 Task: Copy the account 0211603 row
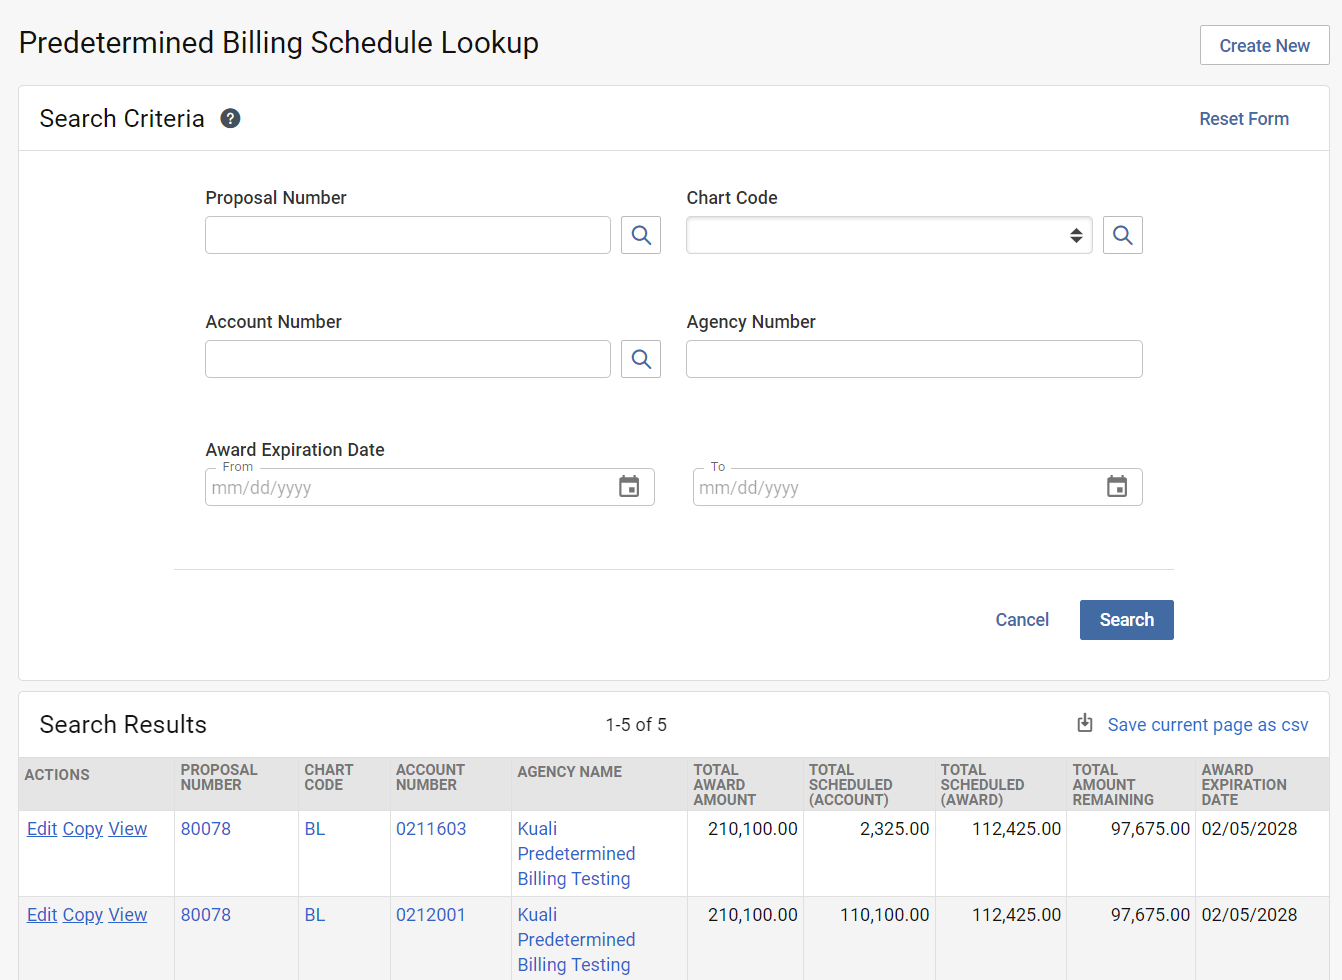(83, 829)
